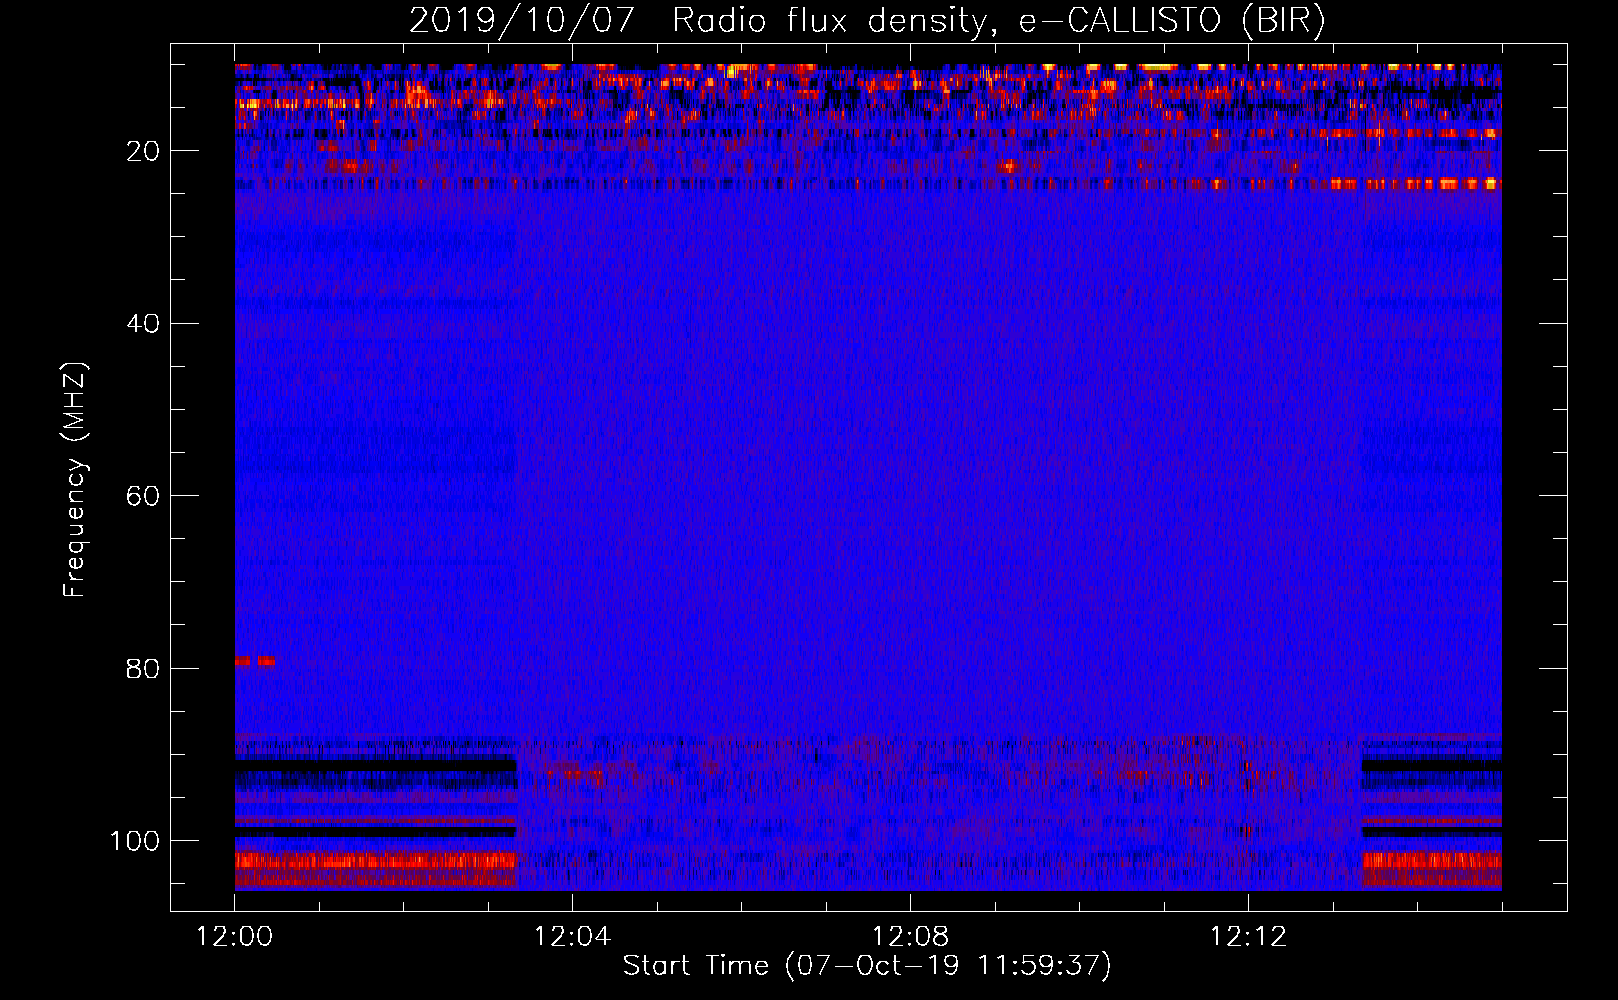The height and width of the screenshot is (1000, 1618).
Task: Click the '12:04' time tick label
Action: tap(572, 937)
